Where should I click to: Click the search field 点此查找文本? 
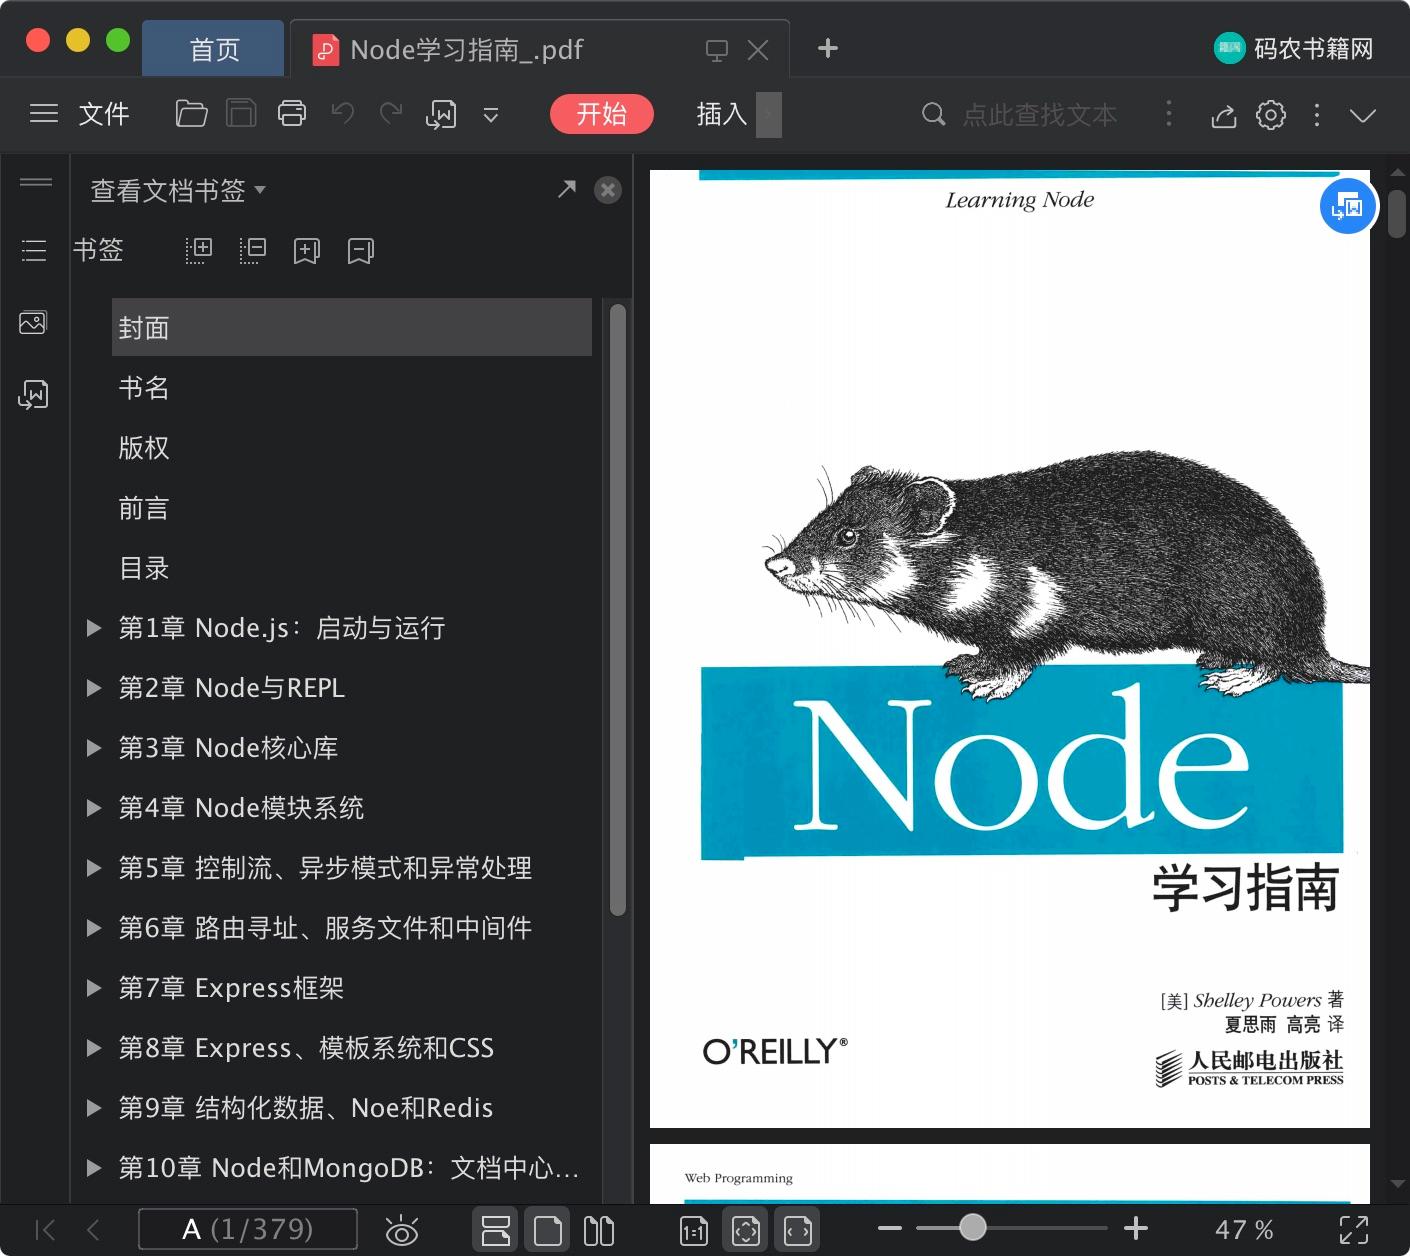(x=1040, y=115)
